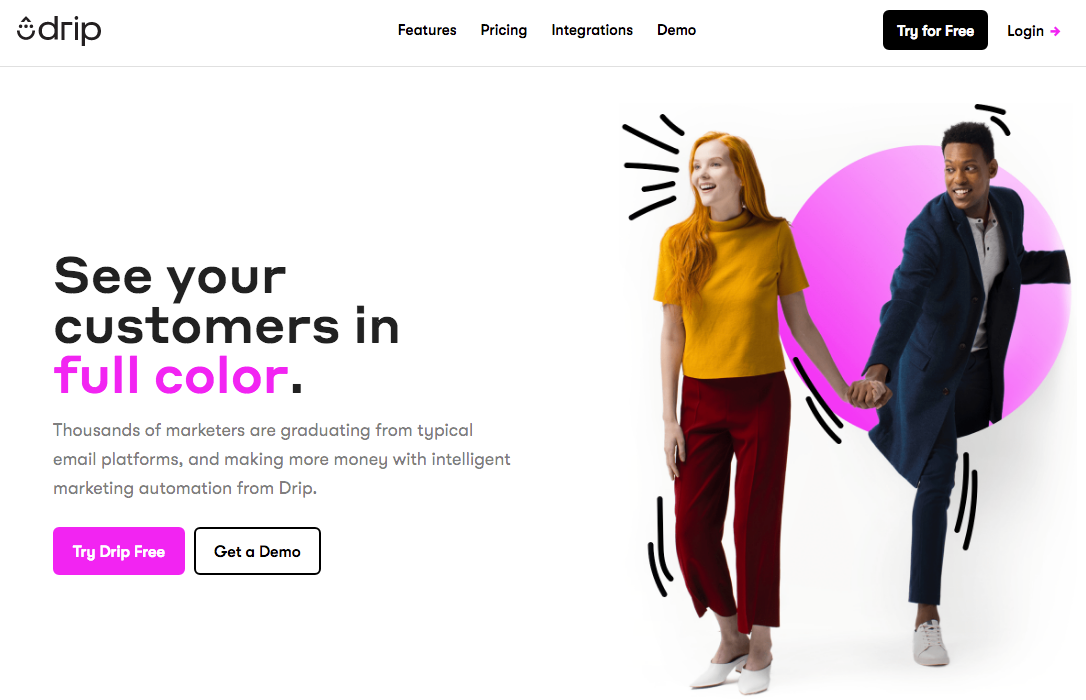Click the man's white sneaker

929,643
